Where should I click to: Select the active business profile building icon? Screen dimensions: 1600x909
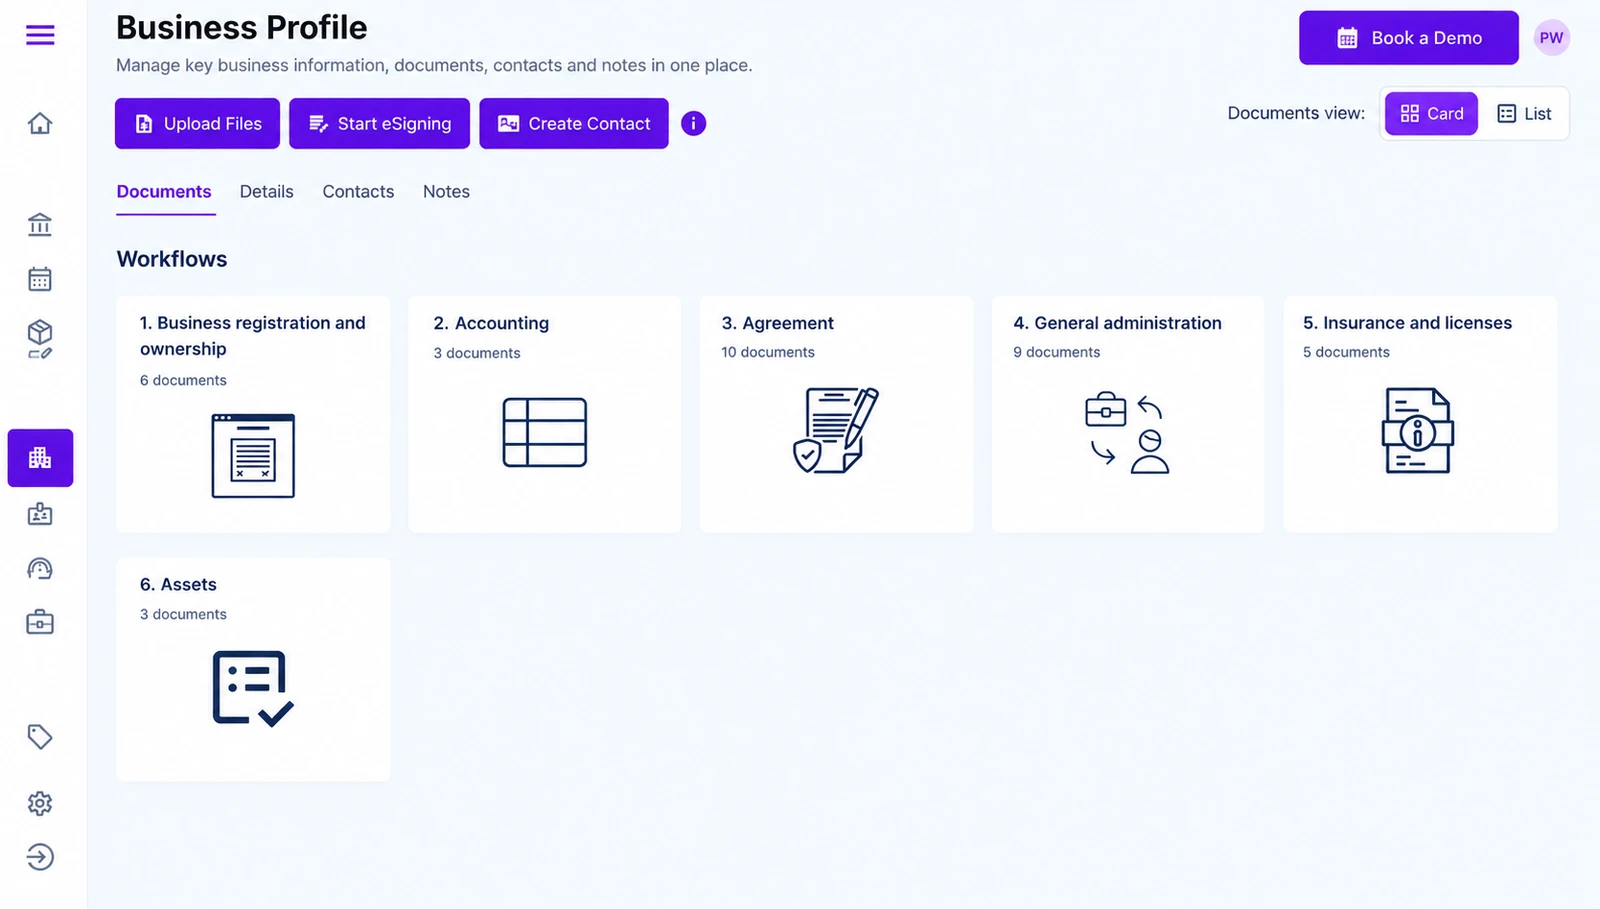(40, 458)
